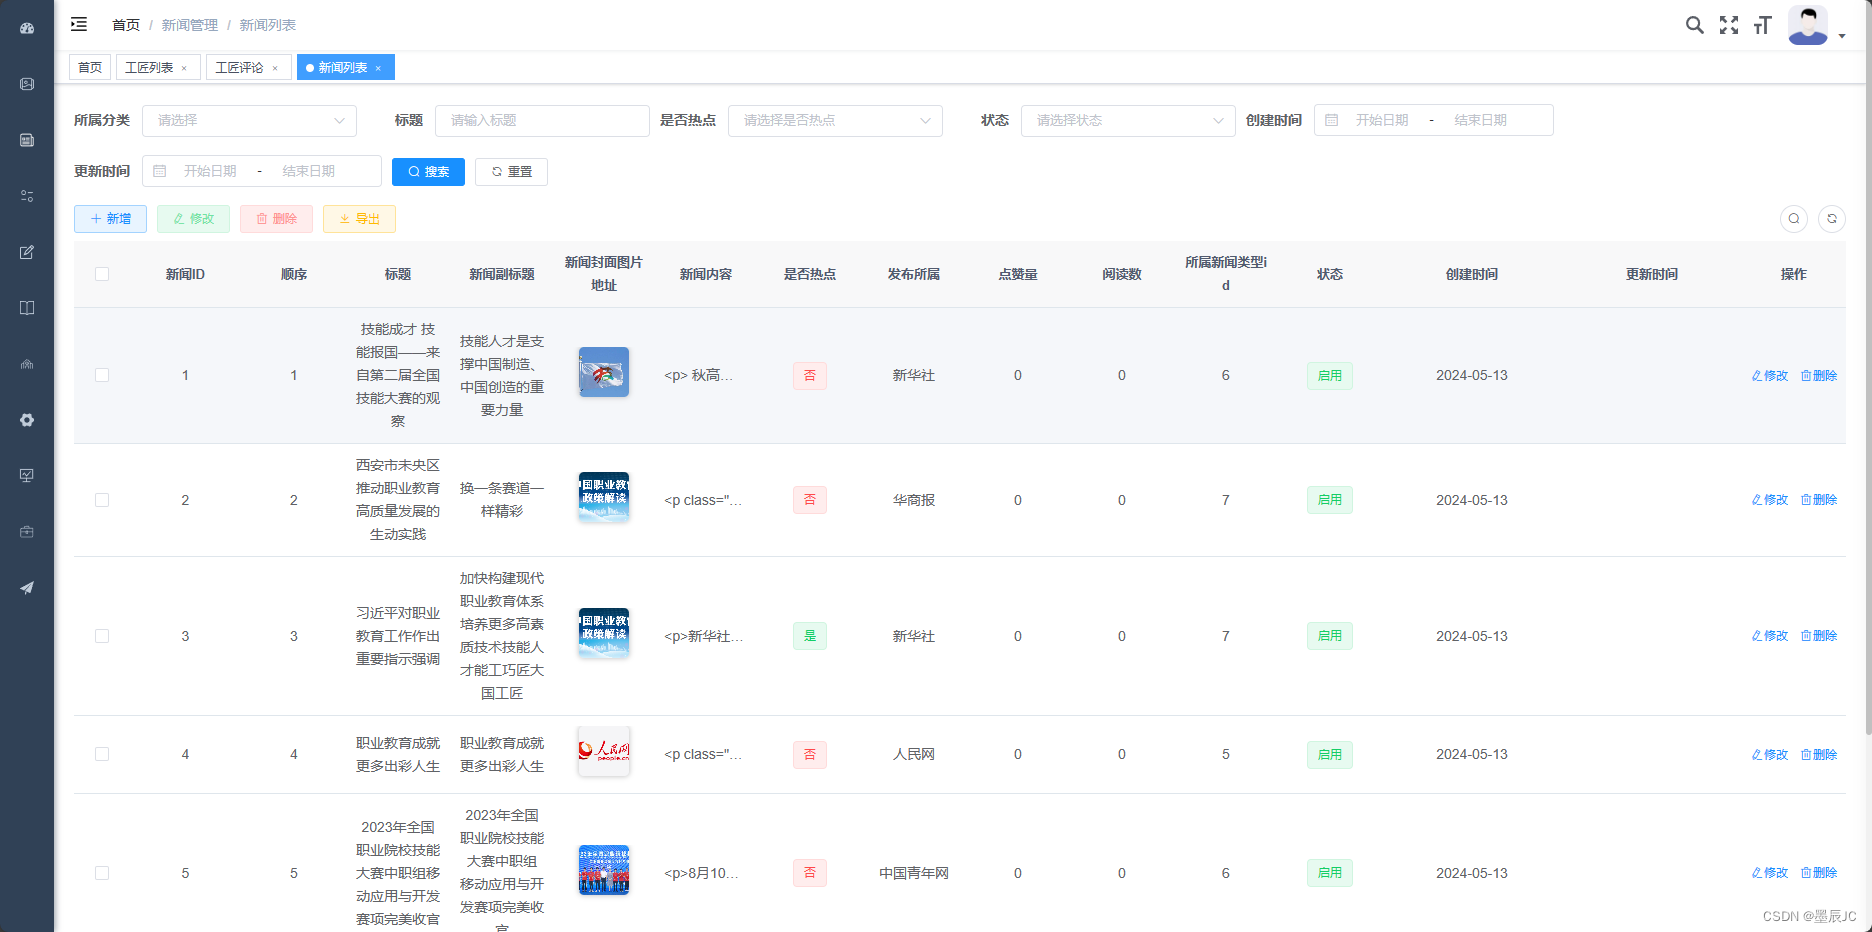Viewport: 1872px width, 932px height.
Task: Go to 首页 in breadcrumb
Action: [x=126, y=25]
